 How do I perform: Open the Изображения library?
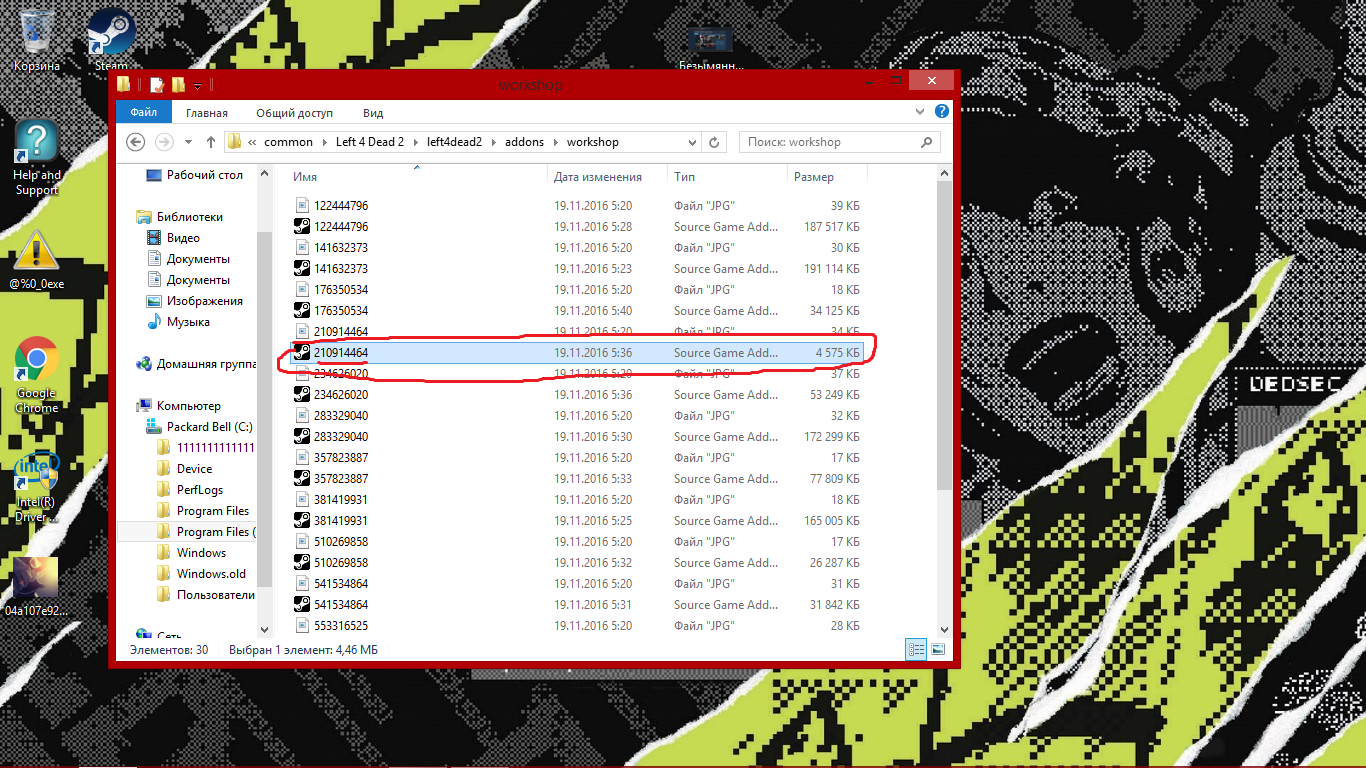click(204, 301)
